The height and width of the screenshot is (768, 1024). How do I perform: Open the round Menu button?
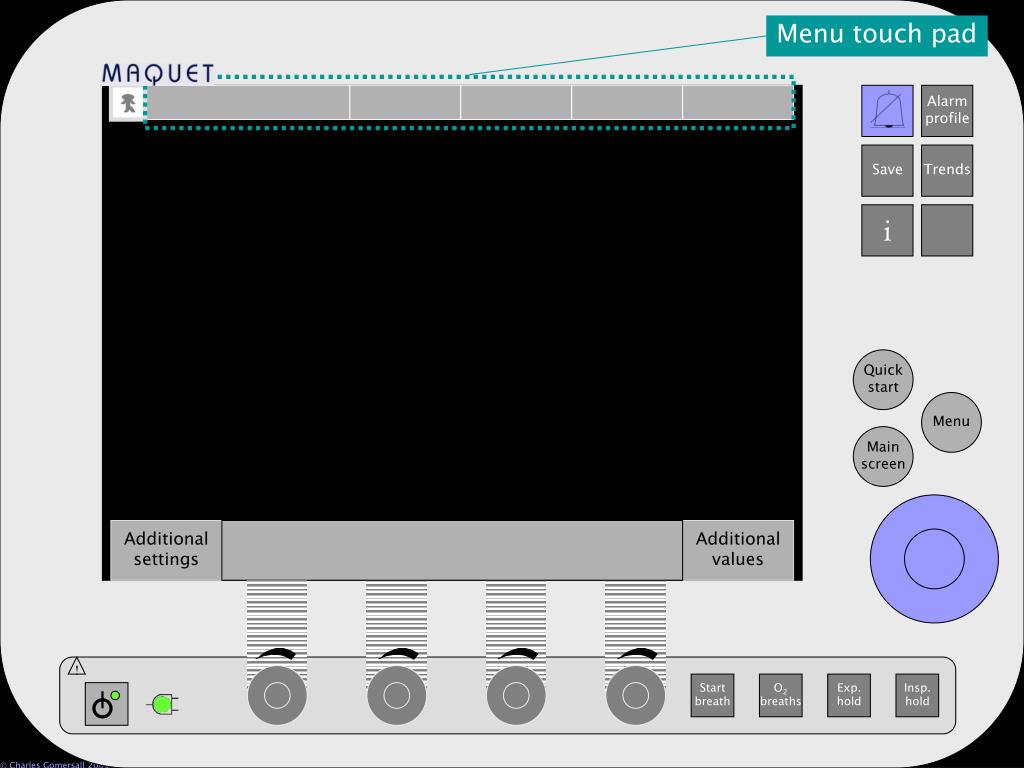coord(951,422)
